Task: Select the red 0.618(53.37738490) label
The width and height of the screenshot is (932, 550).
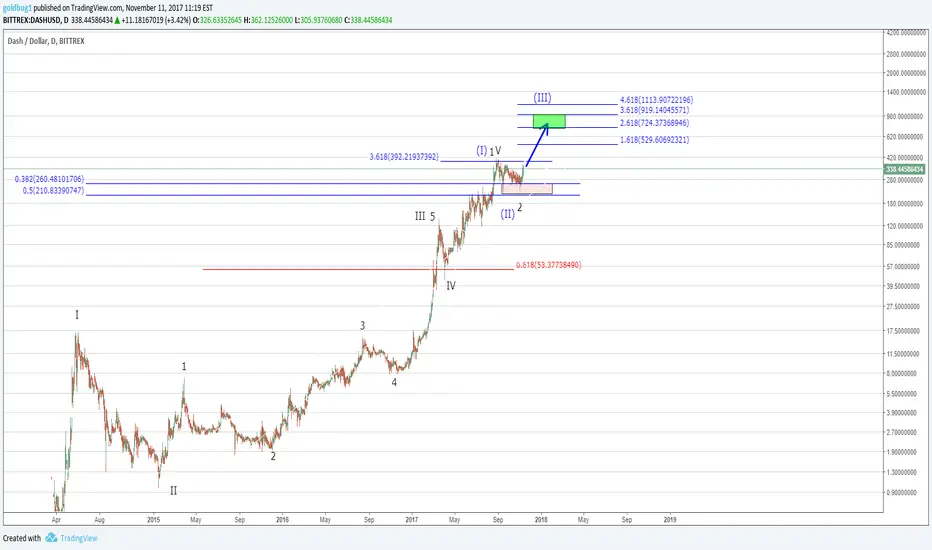Action: [548, 265]
